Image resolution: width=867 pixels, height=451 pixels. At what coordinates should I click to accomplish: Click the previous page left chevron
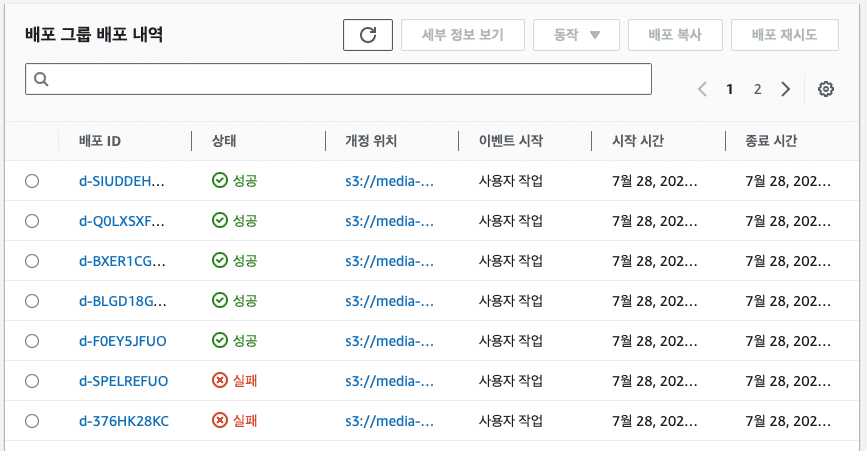[x=702, y=89]
